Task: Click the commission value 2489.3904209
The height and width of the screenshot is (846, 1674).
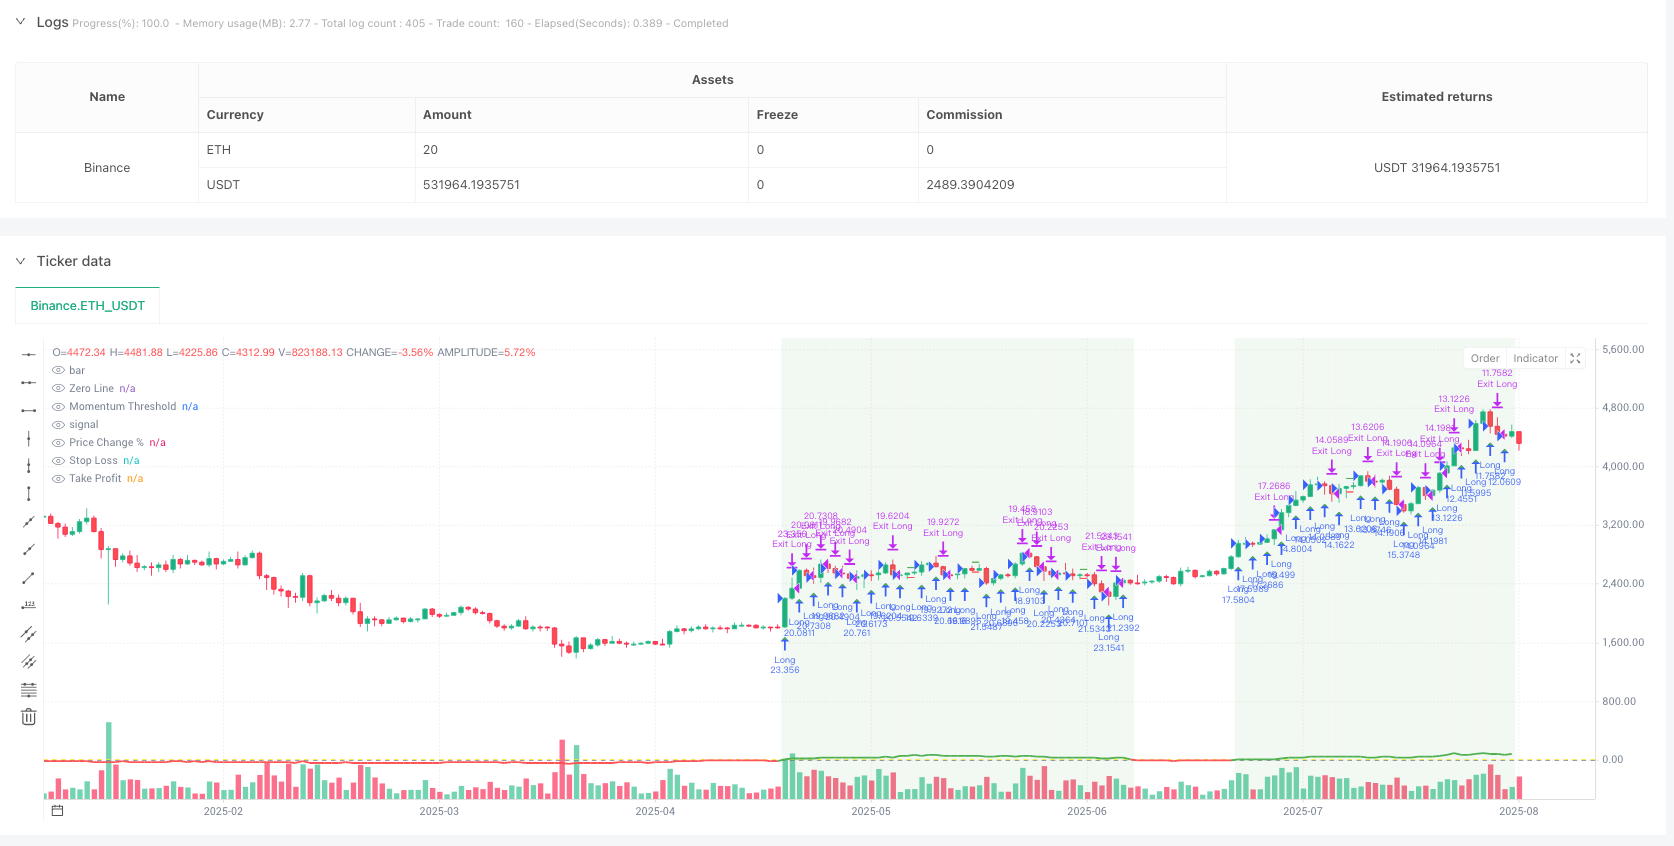Action: click(x=970, y=185)
